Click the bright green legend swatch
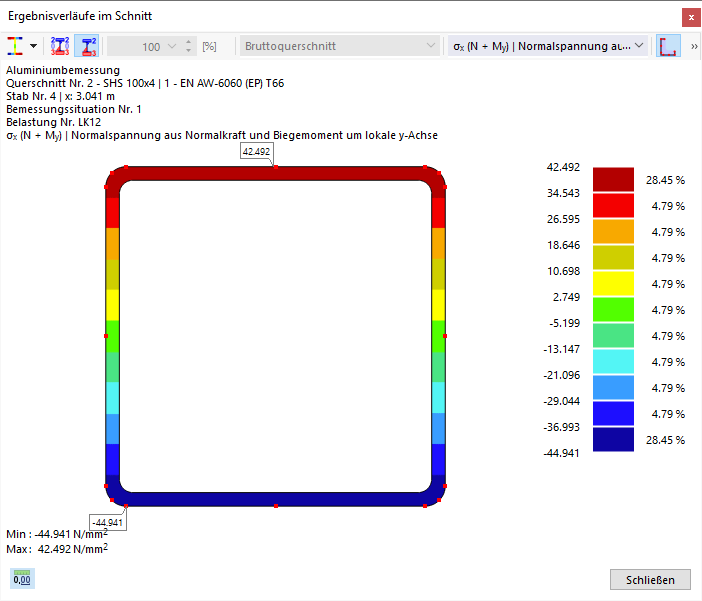Viewport: 702px width, 601px height. tap(613, 309)
